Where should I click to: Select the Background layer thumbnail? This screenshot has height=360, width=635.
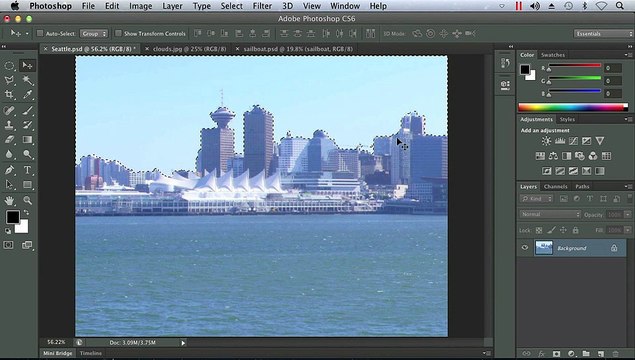(543, 248)
